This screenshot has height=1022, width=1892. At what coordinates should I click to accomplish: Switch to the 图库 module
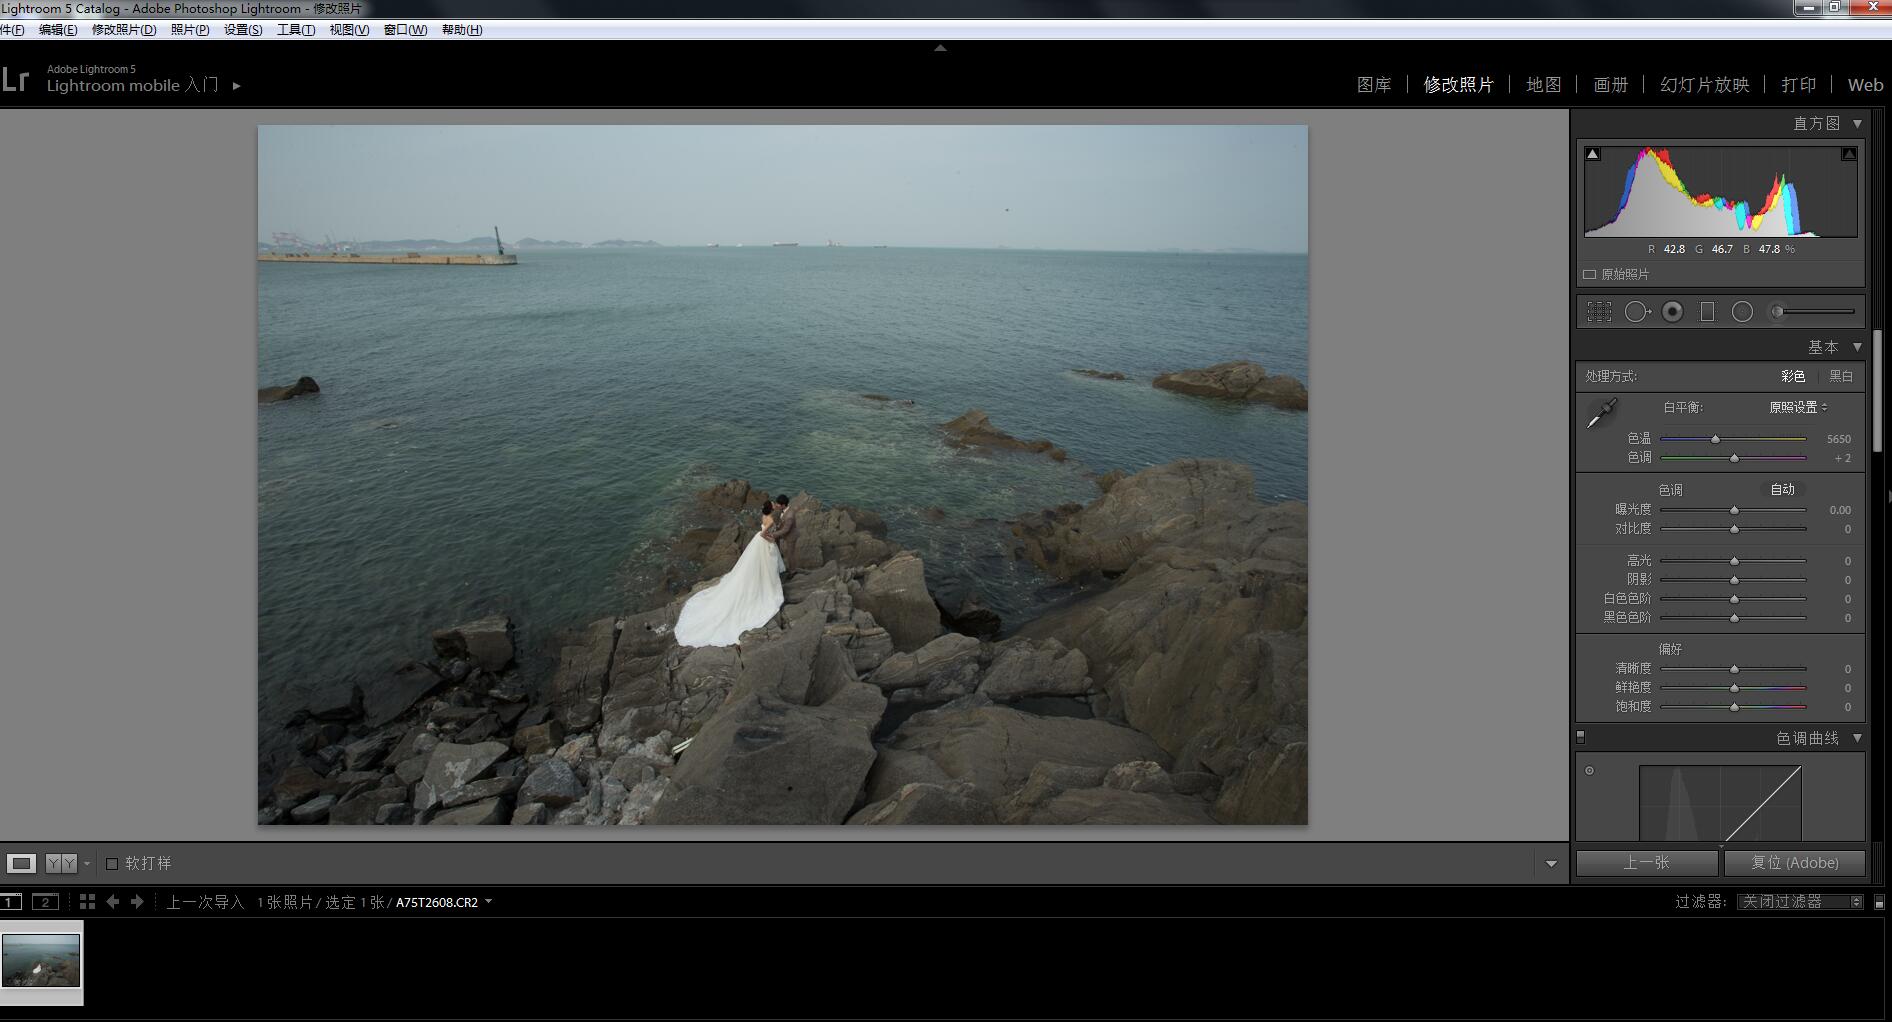(x=1373, y=85)
